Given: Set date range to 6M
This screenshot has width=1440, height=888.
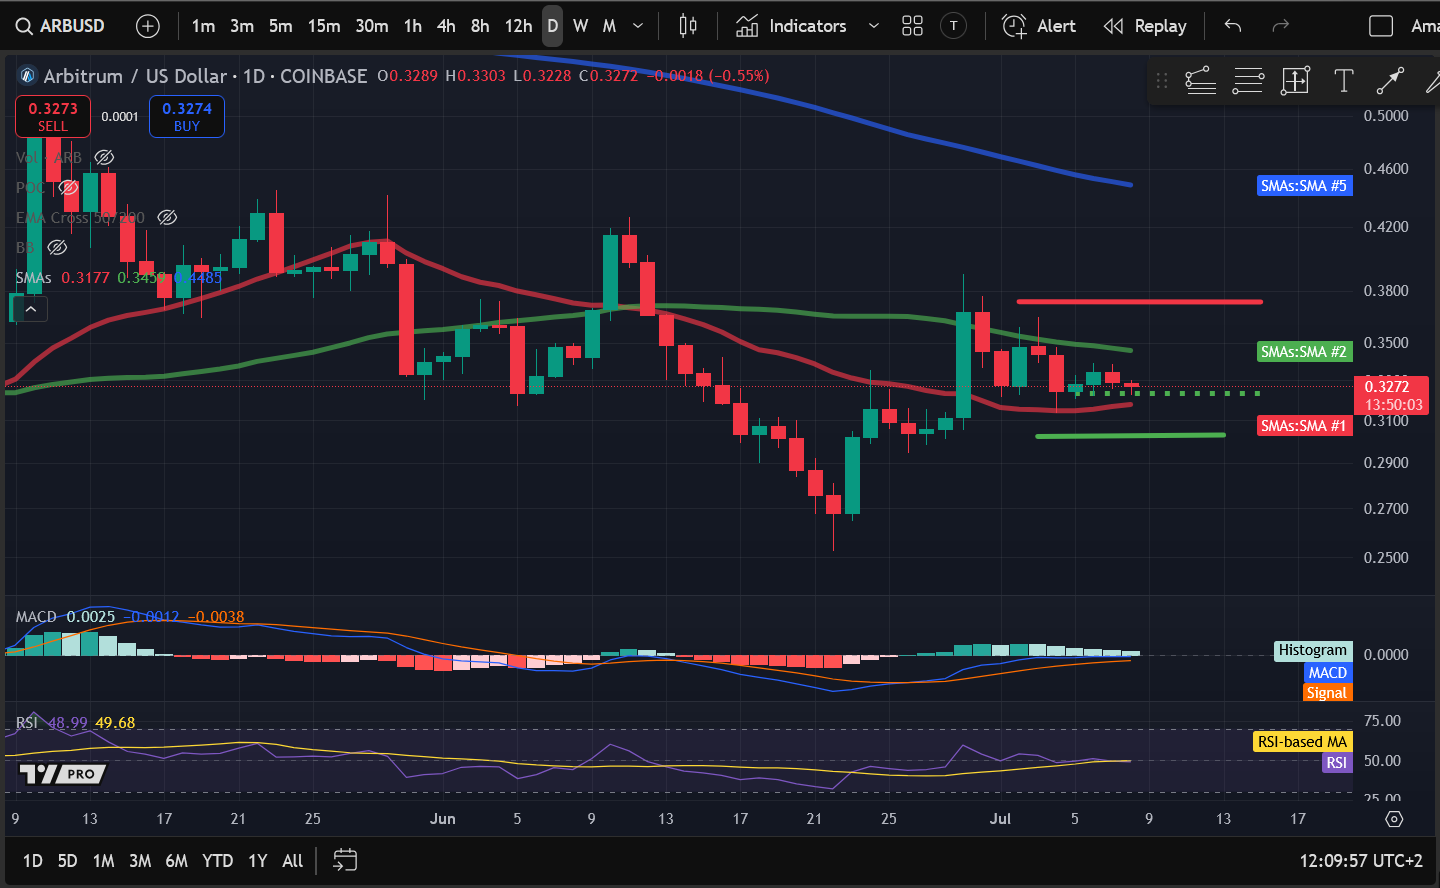Looking at the screenshot, I should (x=176, y=861).
